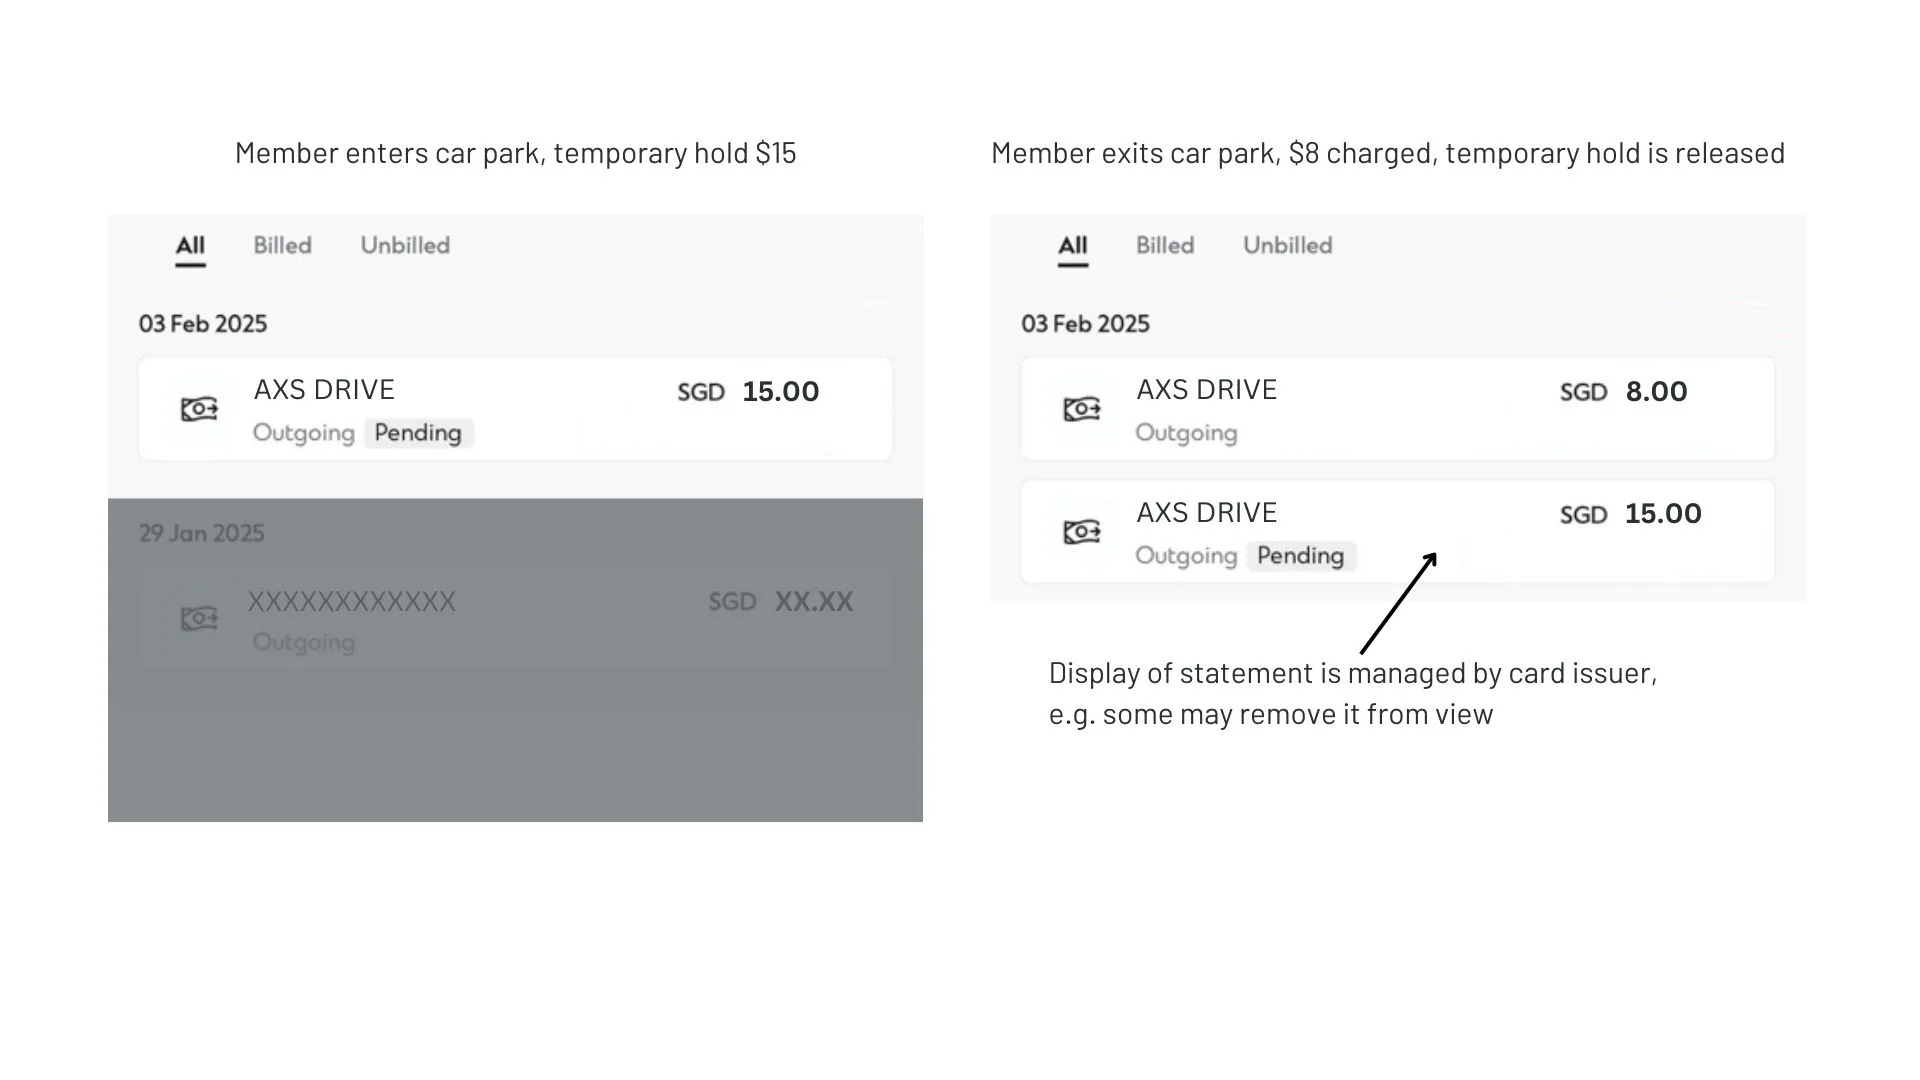This screenshot has height=1080, width=1920.
Task: Click the SGD 8.00 amount
Action: pos(1623,392)
